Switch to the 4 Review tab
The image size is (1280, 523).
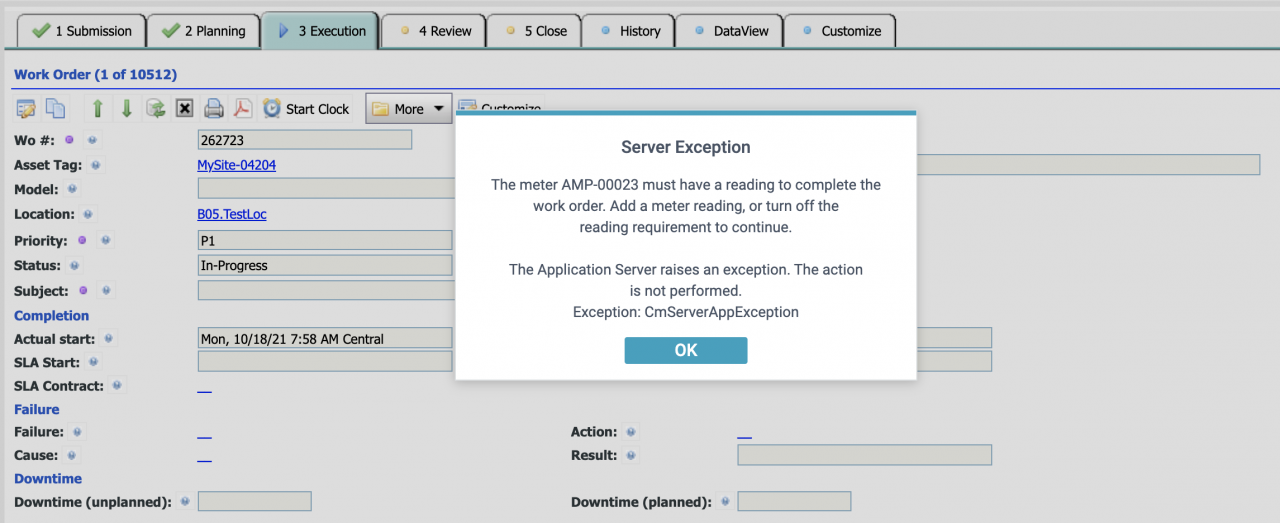pyautogui.click(x=434, y=31)
